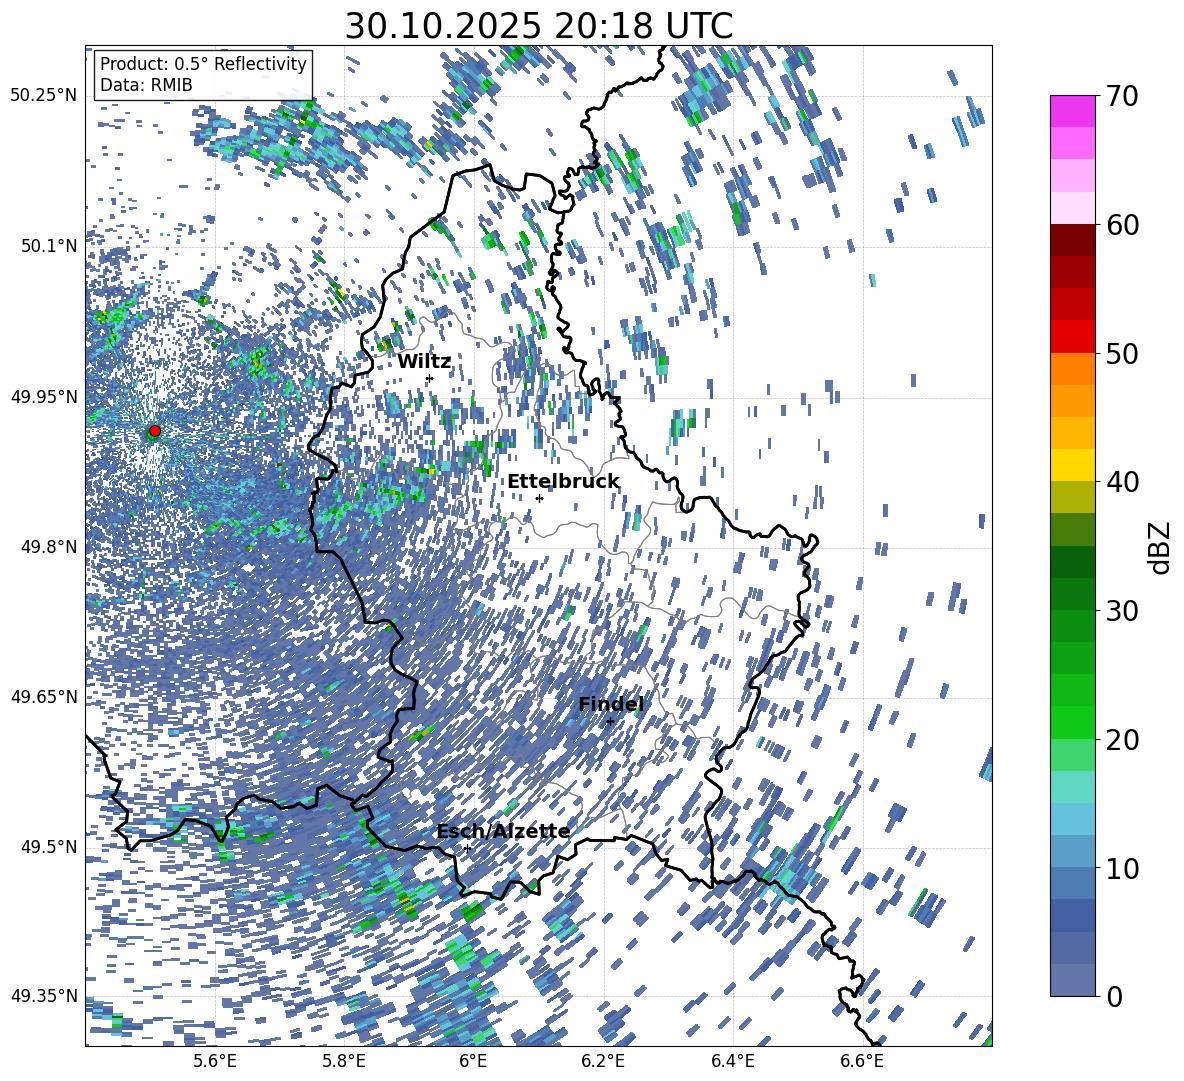Click the 6.6°E longitude label
Viewport: 1184px width, 1081px height.
tap(862, 1061)
